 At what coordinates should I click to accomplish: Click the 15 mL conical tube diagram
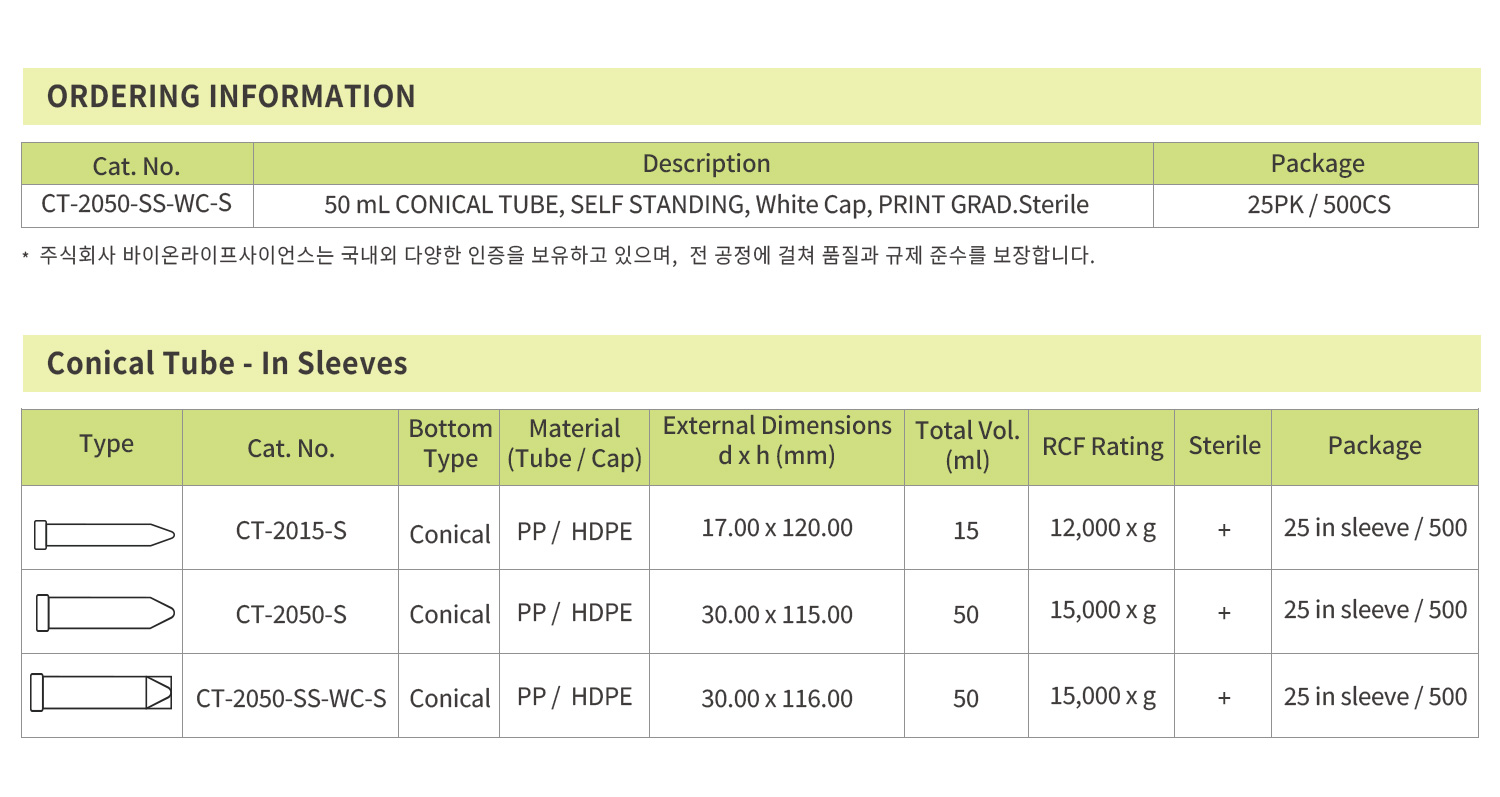pos(104,534)
